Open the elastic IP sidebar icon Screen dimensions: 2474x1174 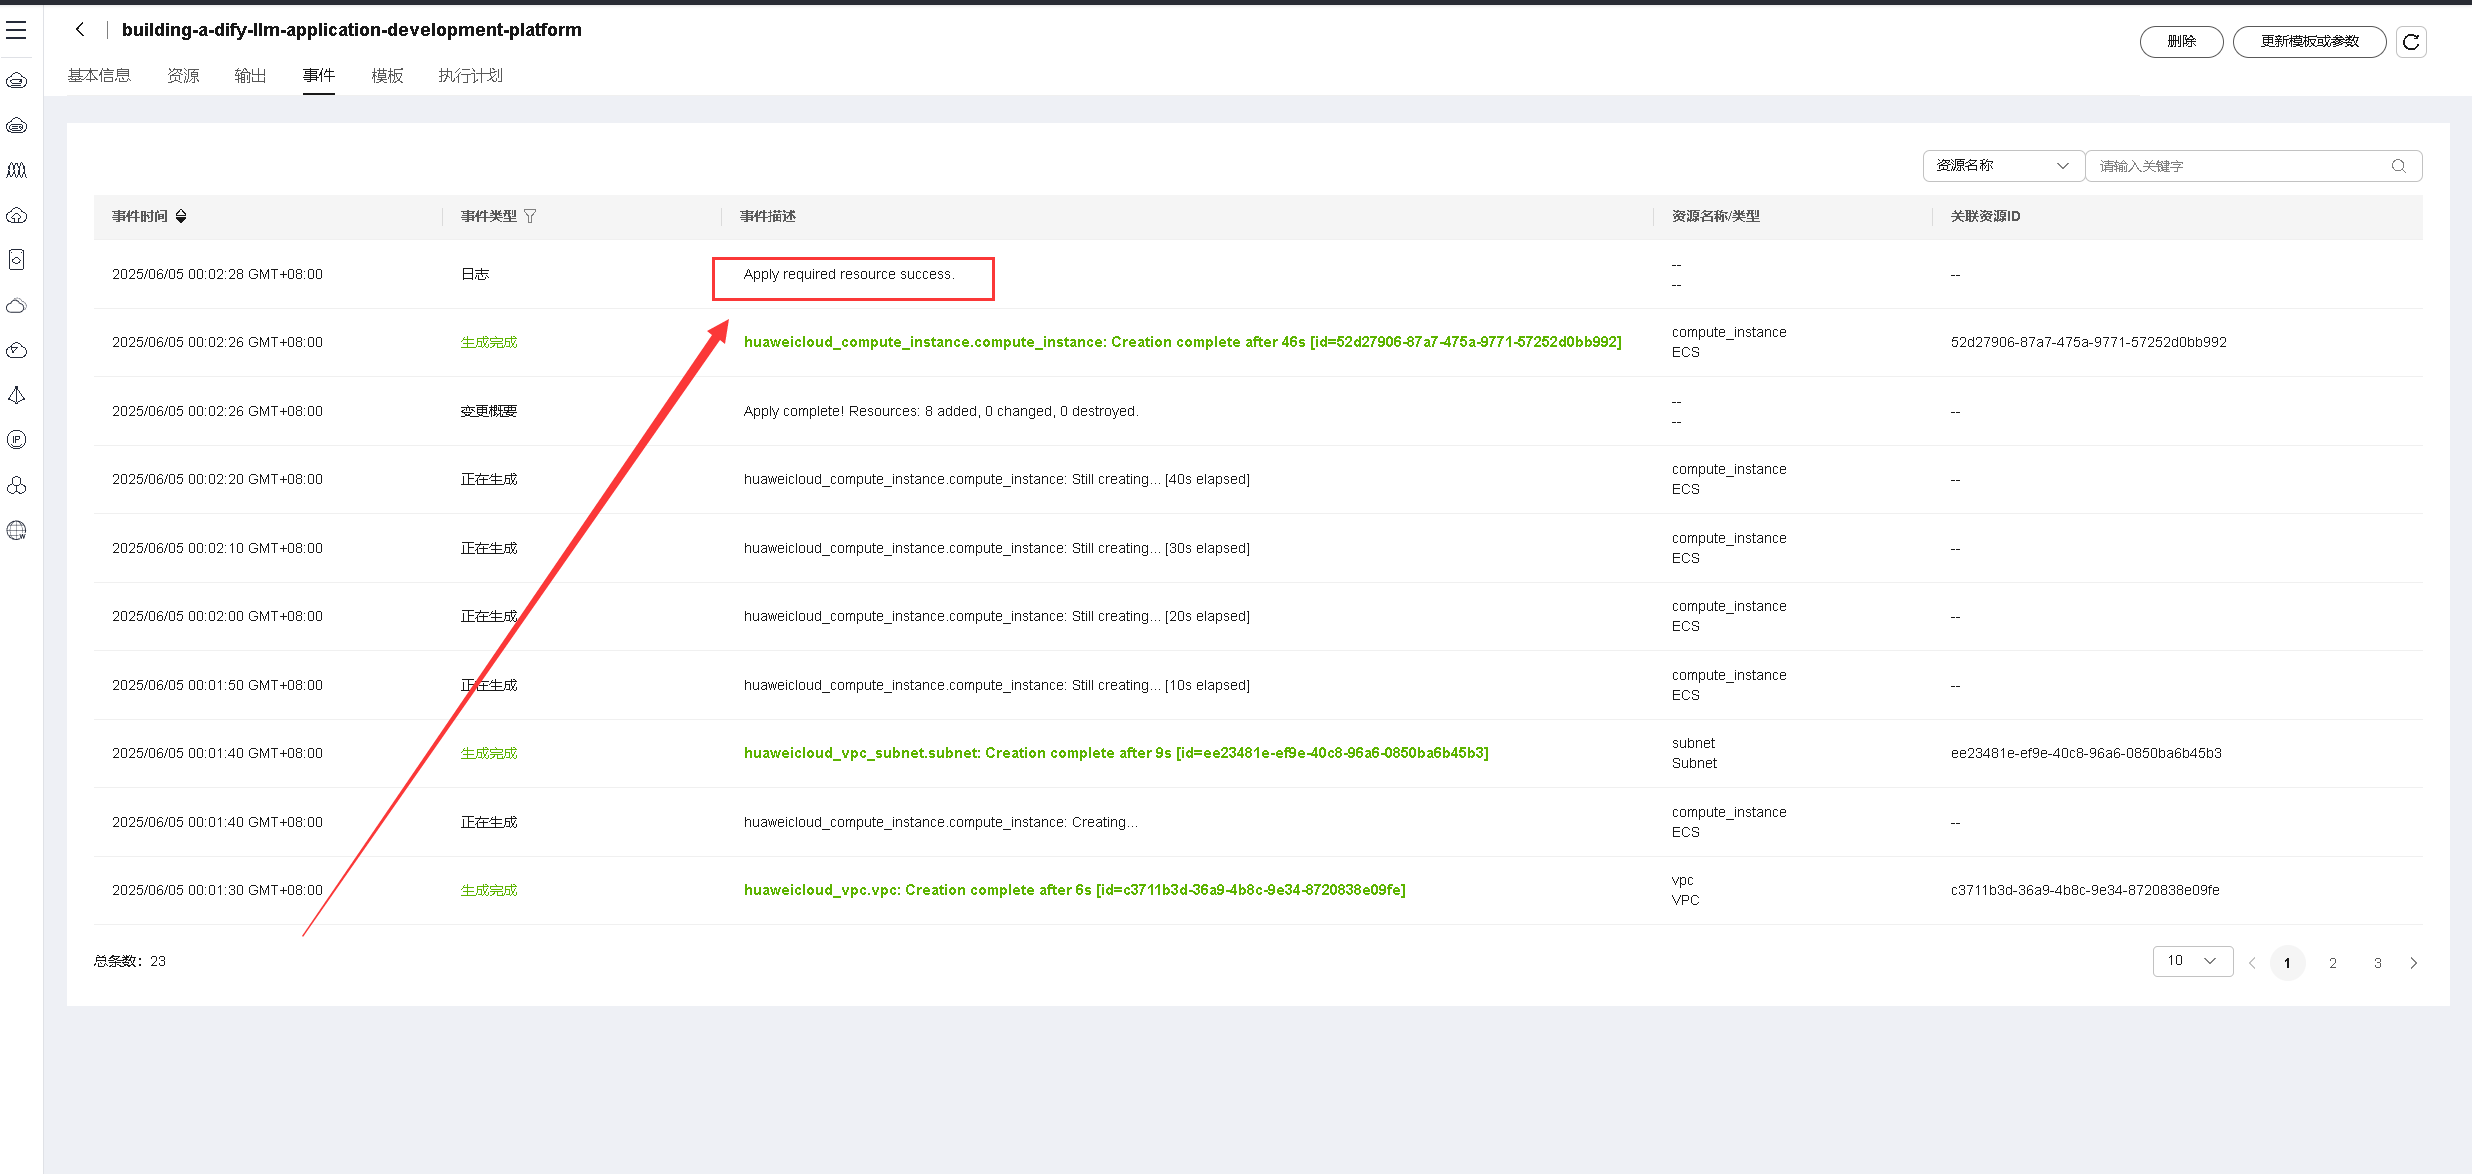click(17, 440)
